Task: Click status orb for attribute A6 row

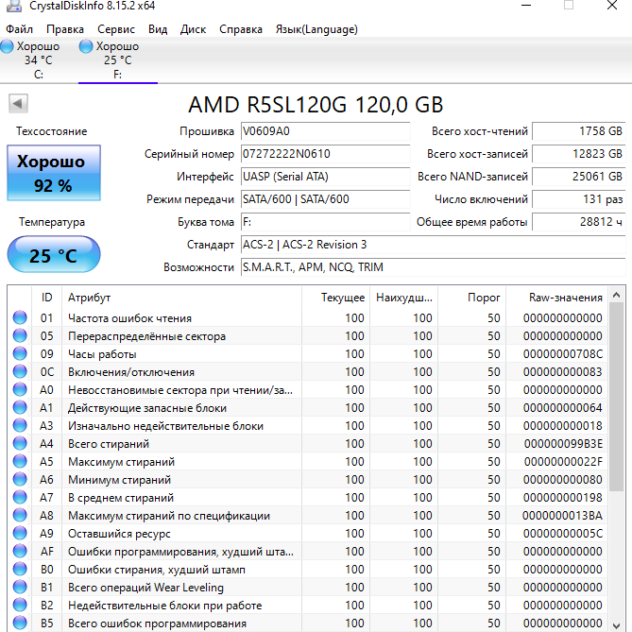Action: 20,479
